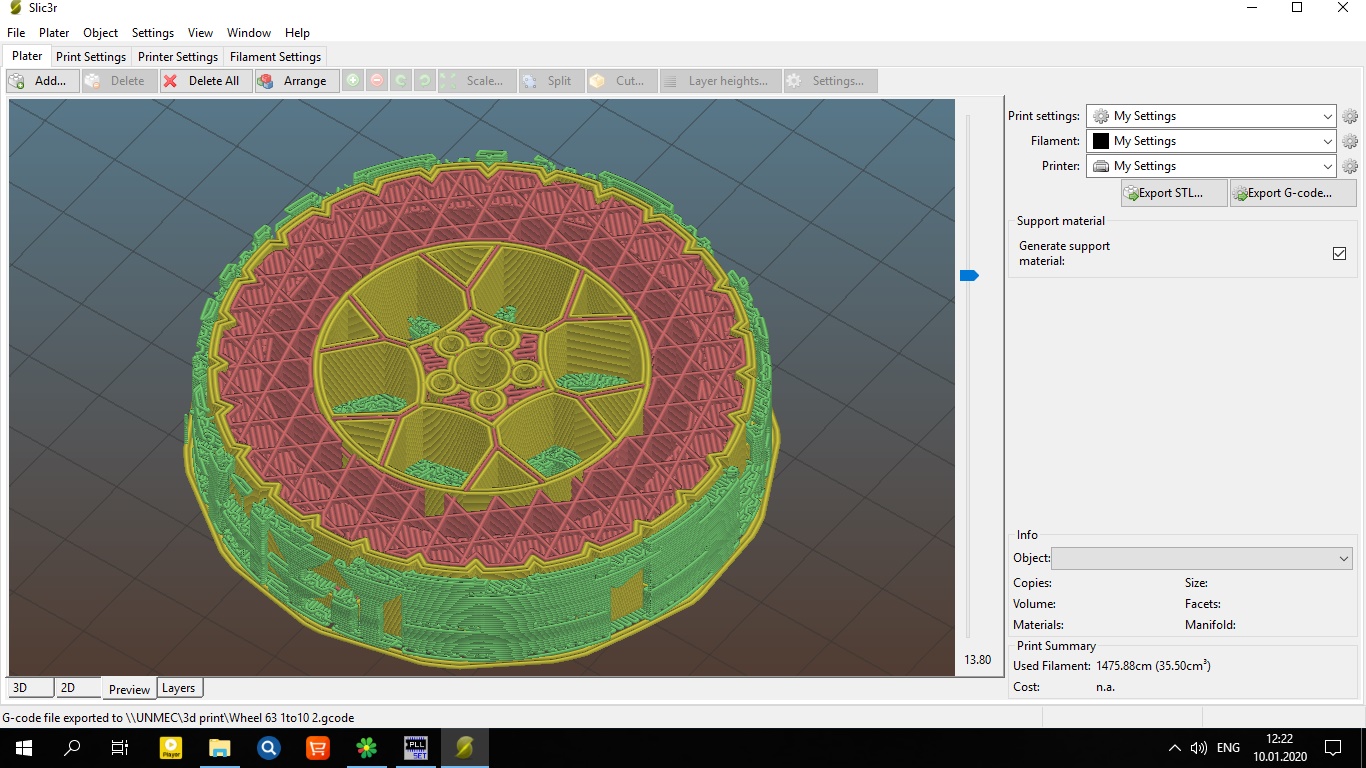Image resolution: width=1366 pixels, height=768 pixels.
Task: Open File Explorer from the taskbar
Action: coord(219,747)
